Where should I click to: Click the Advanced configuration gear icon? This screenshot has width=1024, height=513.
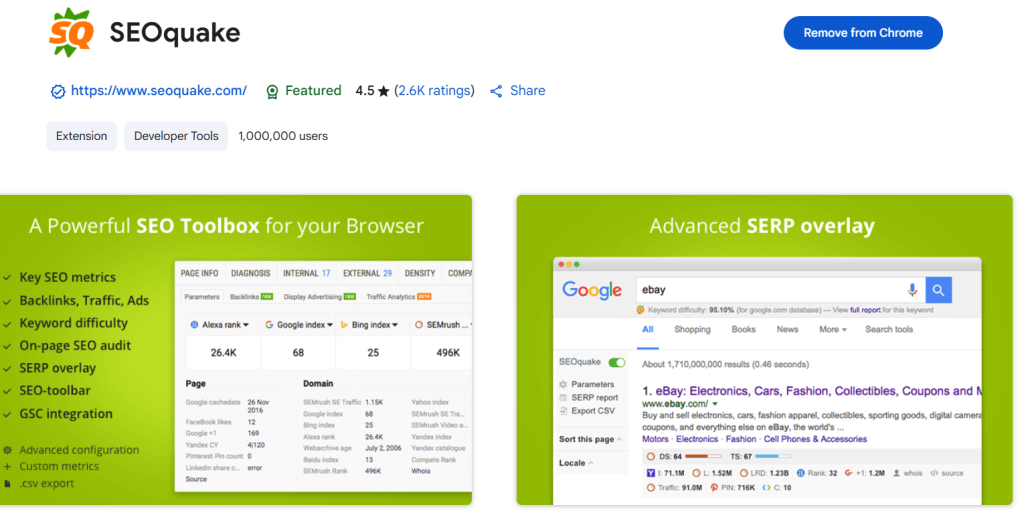pos(8,450)
